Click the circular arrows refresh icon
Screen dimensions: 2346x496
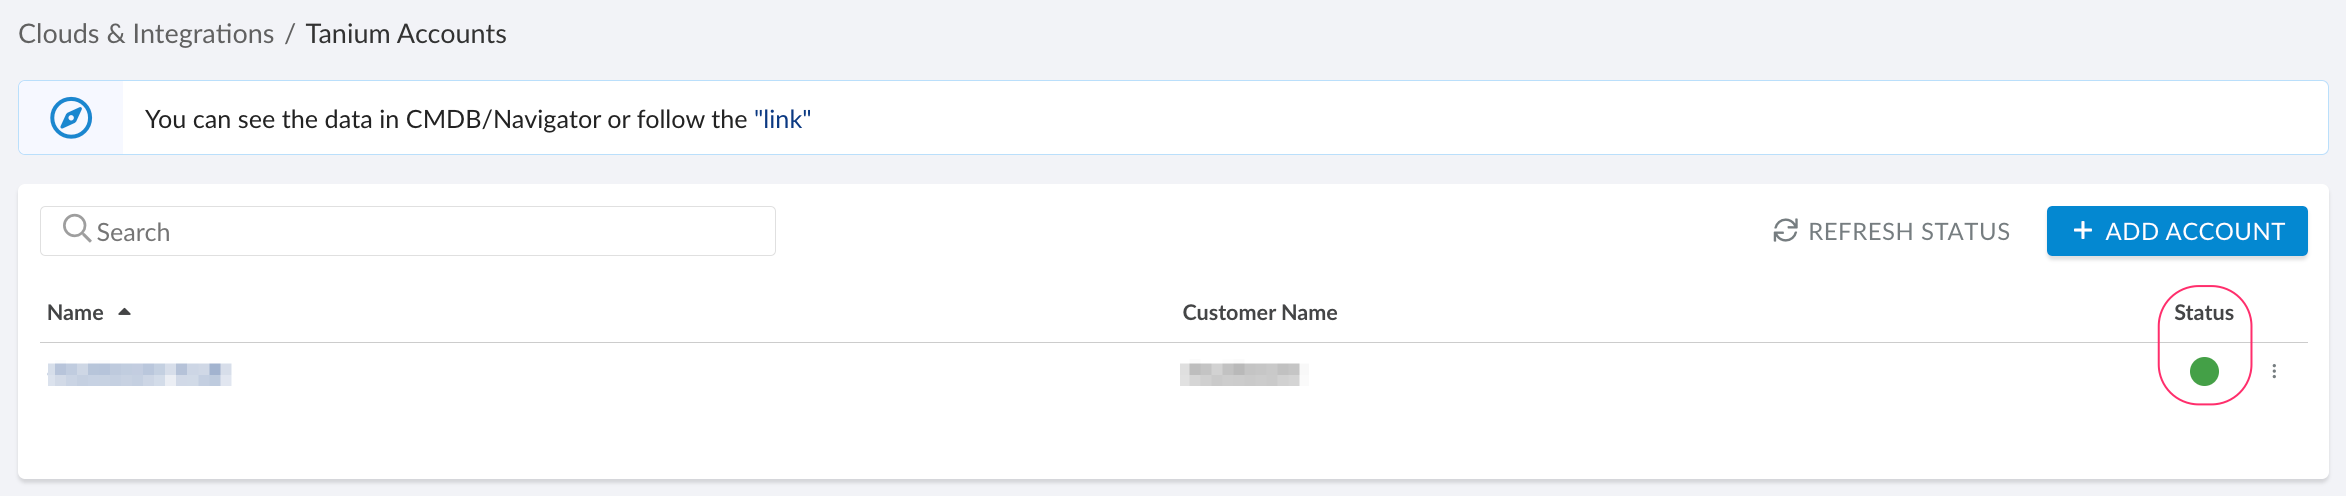1785,231
